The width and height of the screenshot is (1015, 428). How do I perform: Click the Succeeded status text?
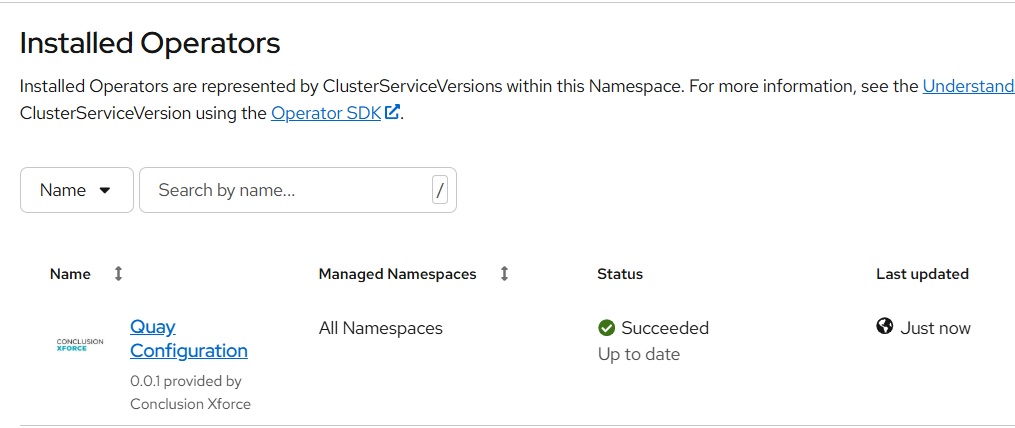pyautogui.click(x=665, y=328)
